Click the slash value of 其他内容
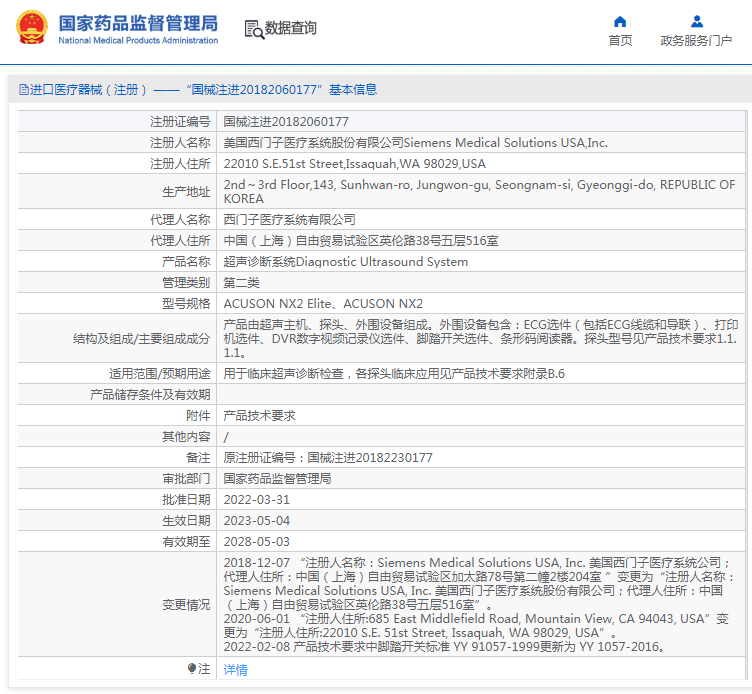Image resolution: width=752 pixels, height=694 pixels. point(226,437)
